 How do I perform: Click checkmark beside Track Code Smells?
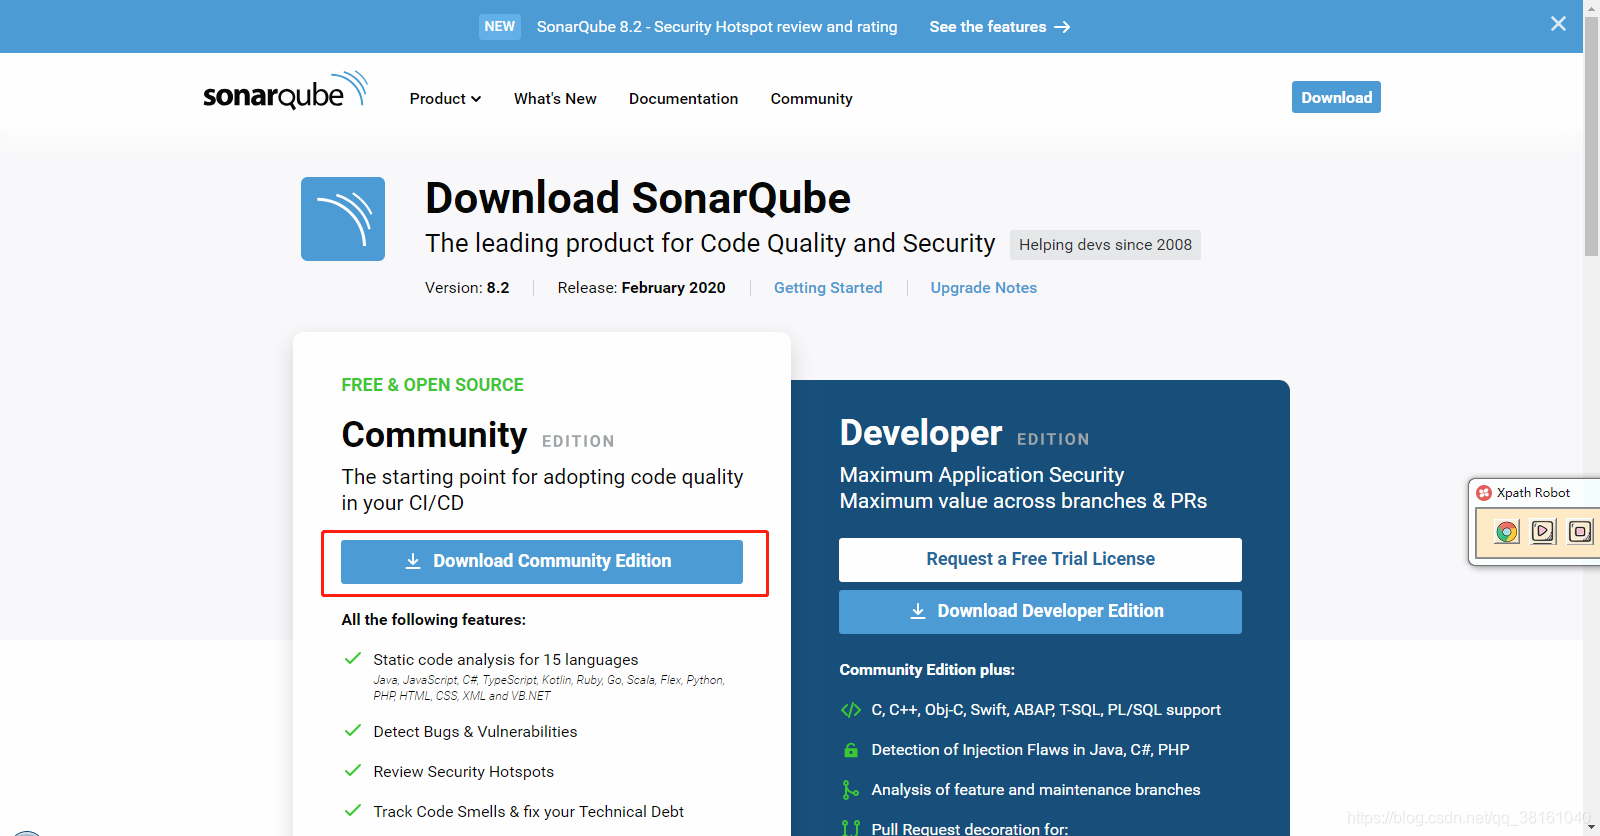click(352, 811)
